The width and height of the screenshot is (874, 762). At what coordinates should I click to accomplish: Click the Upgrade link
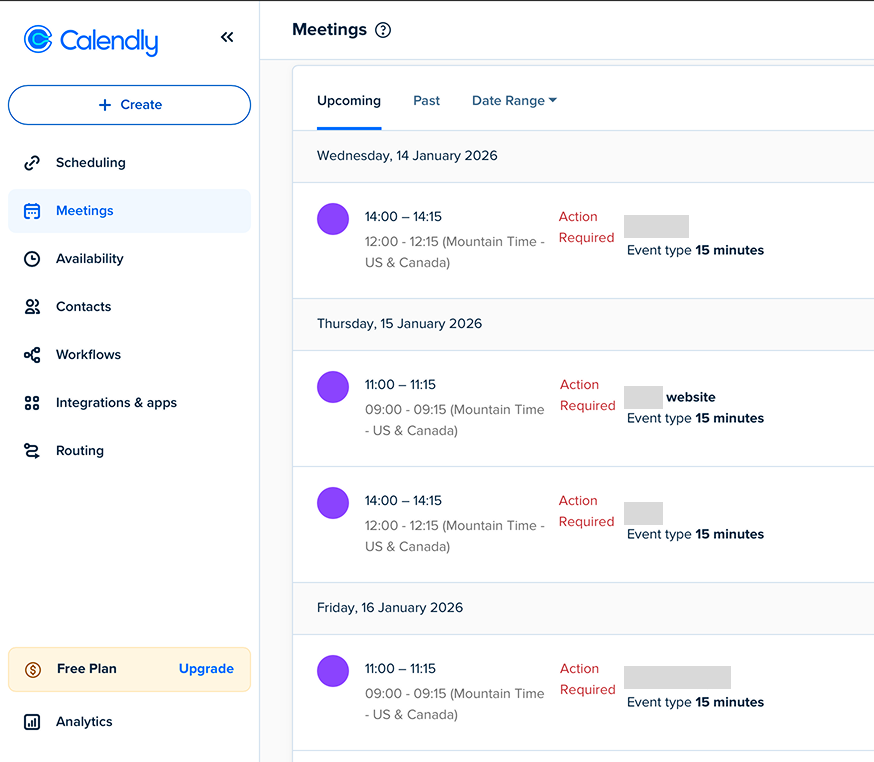click(206, 668)
